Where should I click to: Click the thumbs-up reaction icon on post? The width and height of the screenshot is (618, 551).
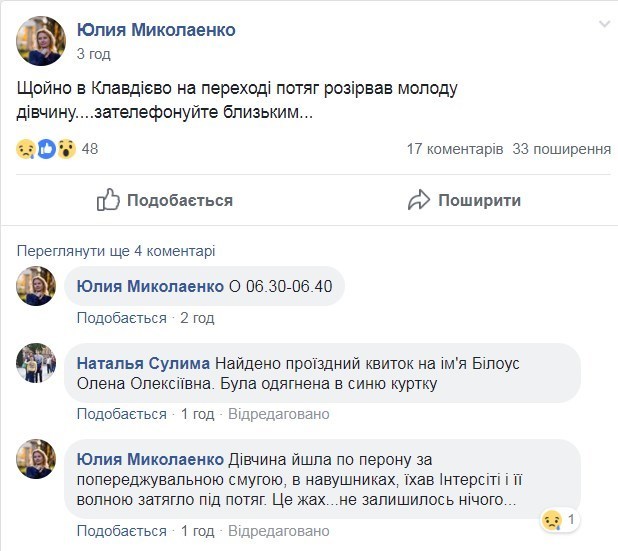pyautogui.click(x=46, y=149)
